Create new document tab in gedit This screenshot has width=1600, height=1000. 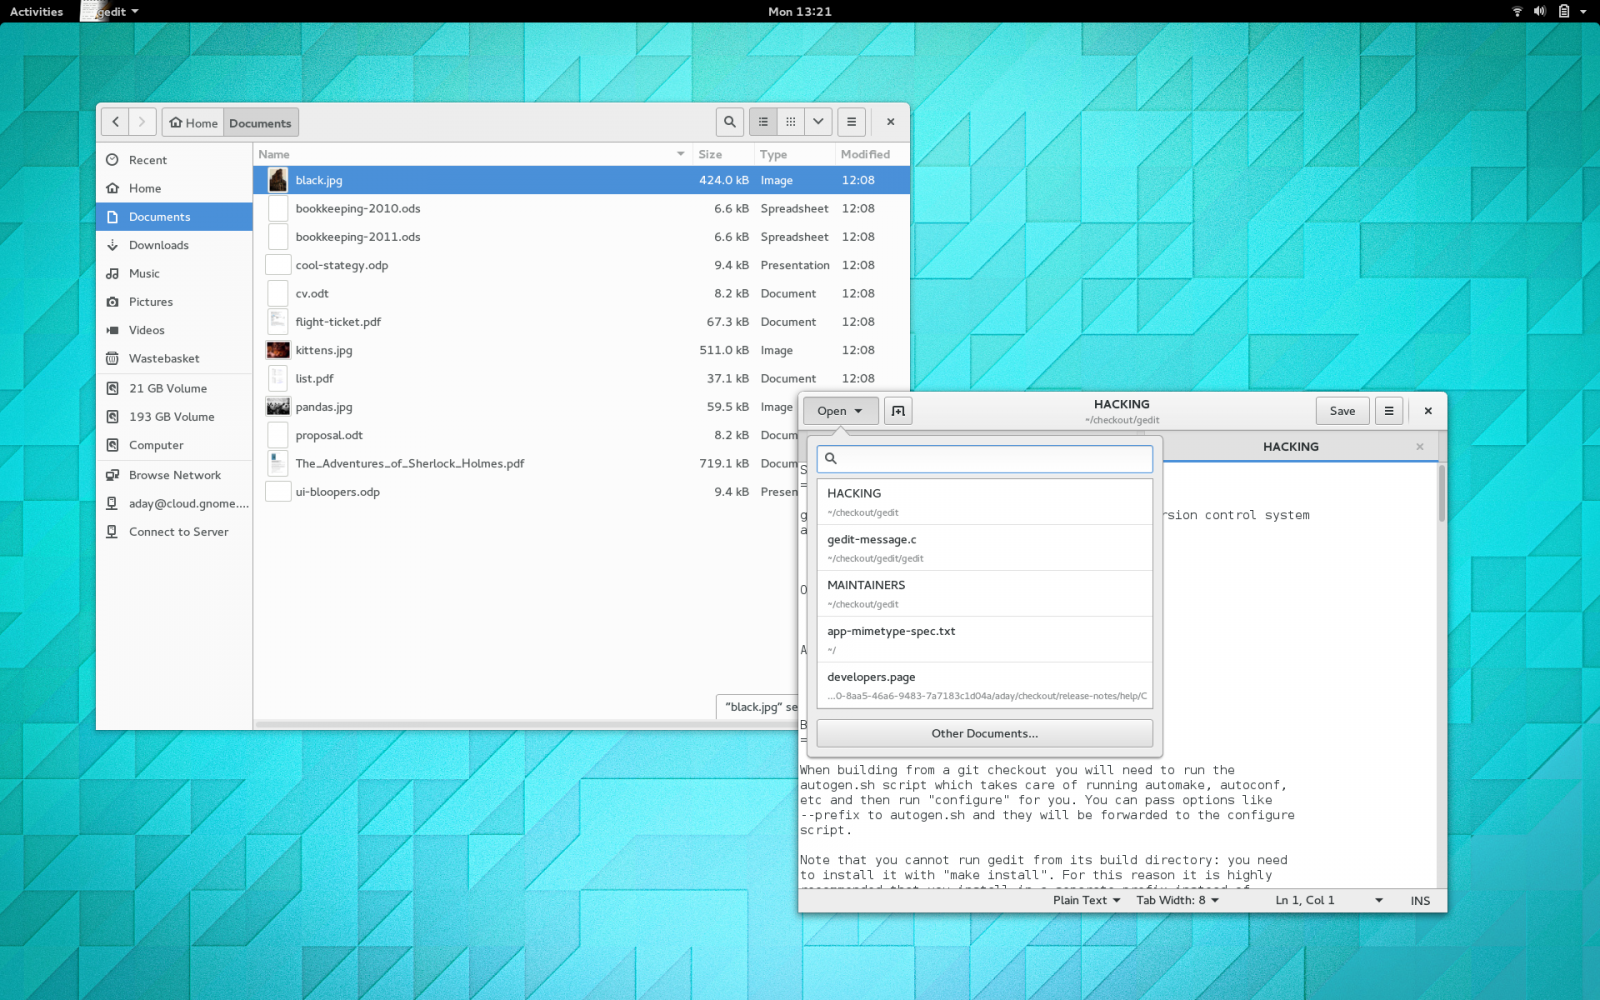[x=898, y=411]
